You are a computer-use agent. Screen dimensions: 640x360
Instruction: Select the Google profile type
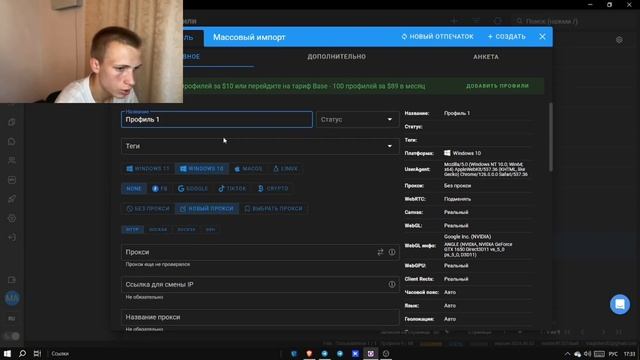click(x=193, y=189)
